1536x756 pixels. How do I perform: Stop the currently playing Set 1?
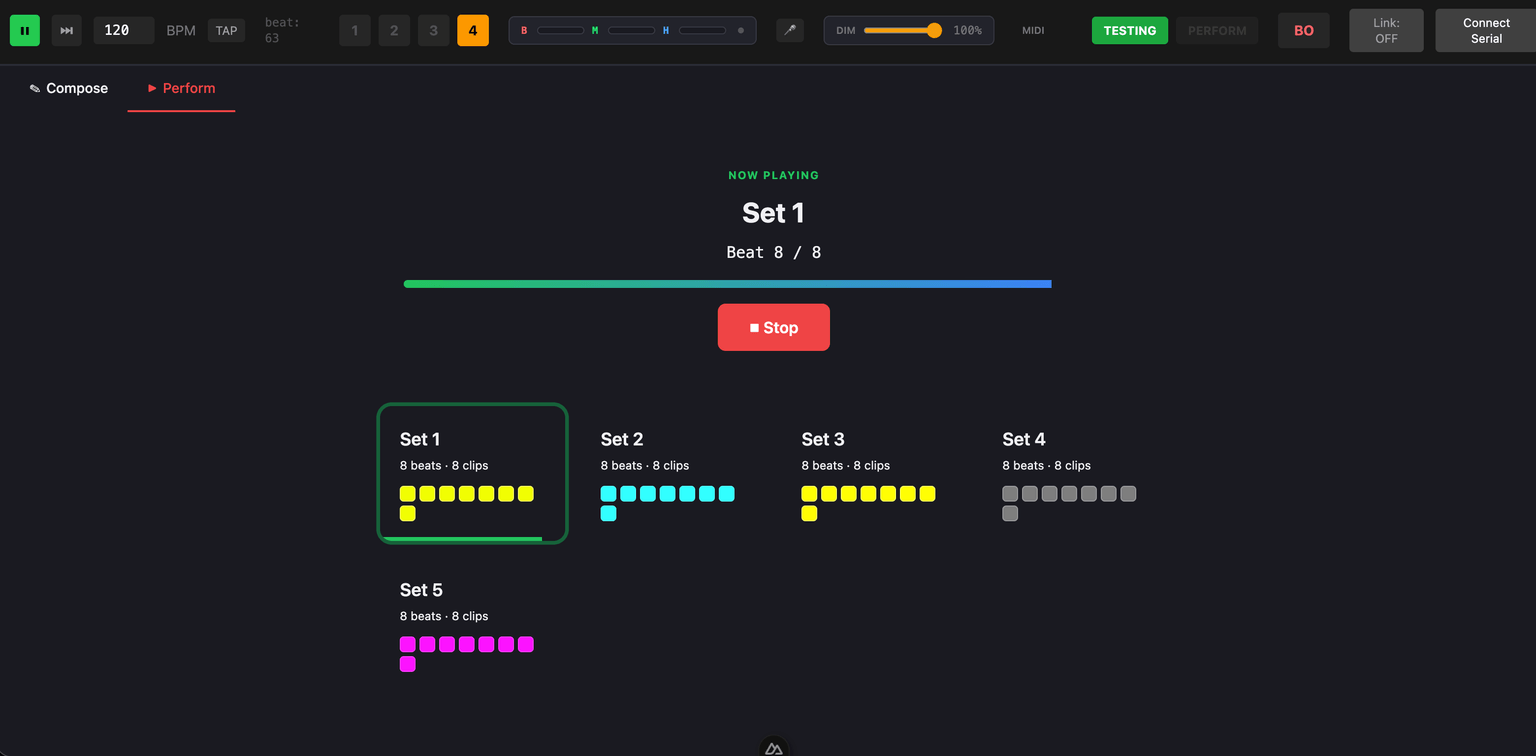[x=773, y=327]
